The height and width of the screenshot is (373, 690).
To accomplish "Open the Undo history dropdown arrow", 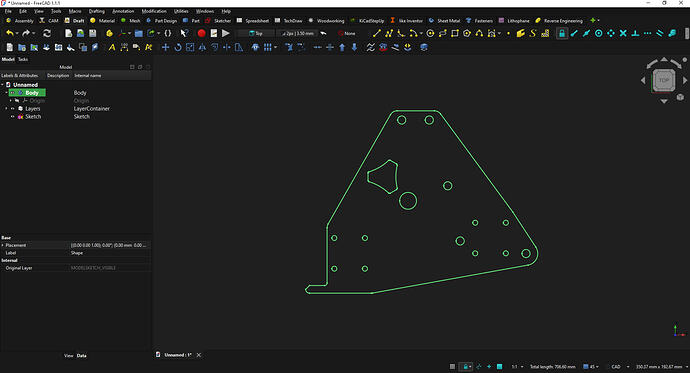I will click(17, 33).
